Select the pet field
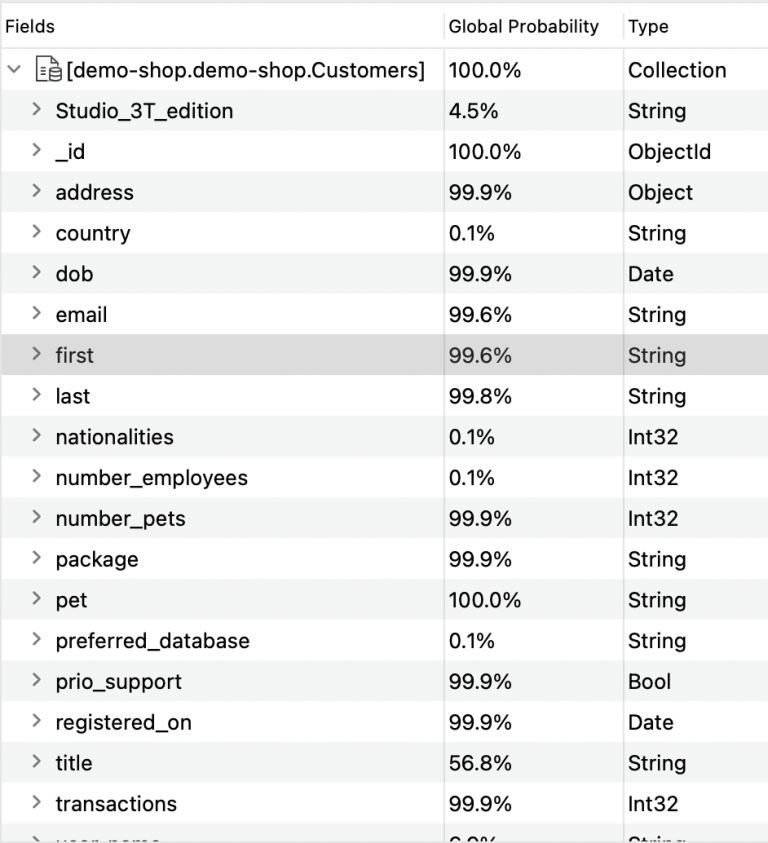The image size is (768, 843). [x=73, y=600]
